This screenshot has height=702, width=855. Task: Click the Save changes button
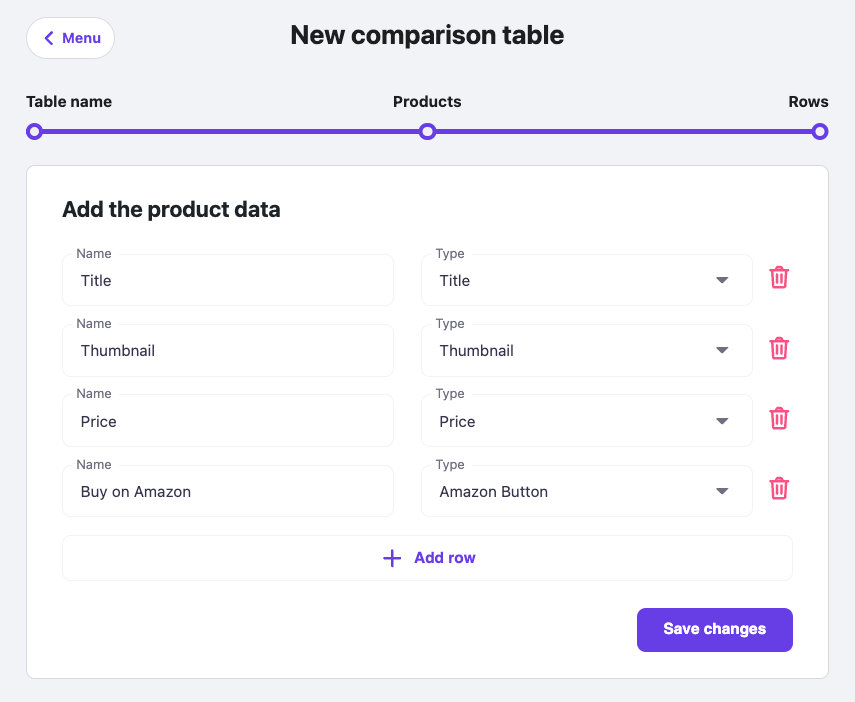[714, 629]
